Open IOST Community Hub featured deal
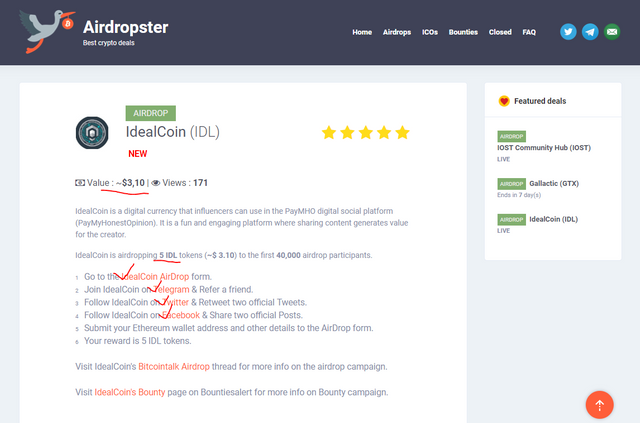 [x=544, y=148]
